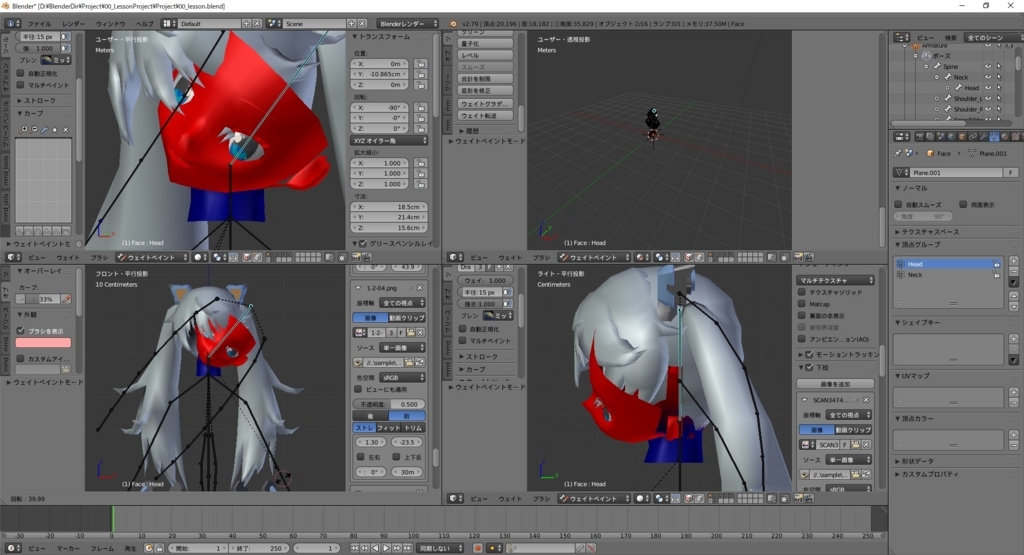Toggle マルチペイント in top-left tool panel
Image resolution: width=1024 pixels, height=555 pixels.
[21, 85]
